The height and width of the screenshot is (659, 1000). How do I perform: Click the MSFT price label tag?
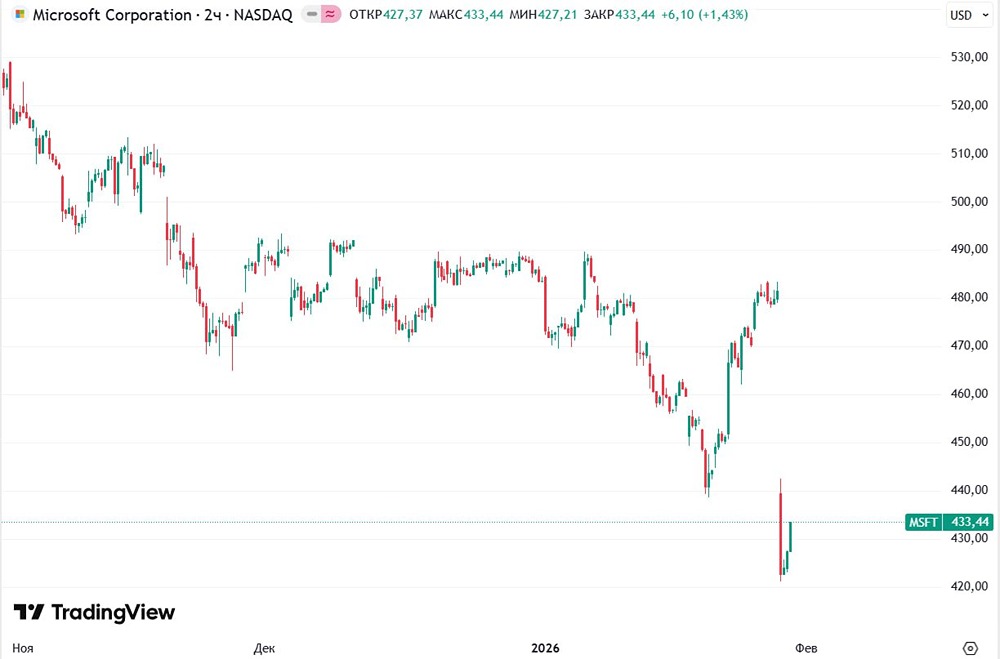(x=924, y=522)
